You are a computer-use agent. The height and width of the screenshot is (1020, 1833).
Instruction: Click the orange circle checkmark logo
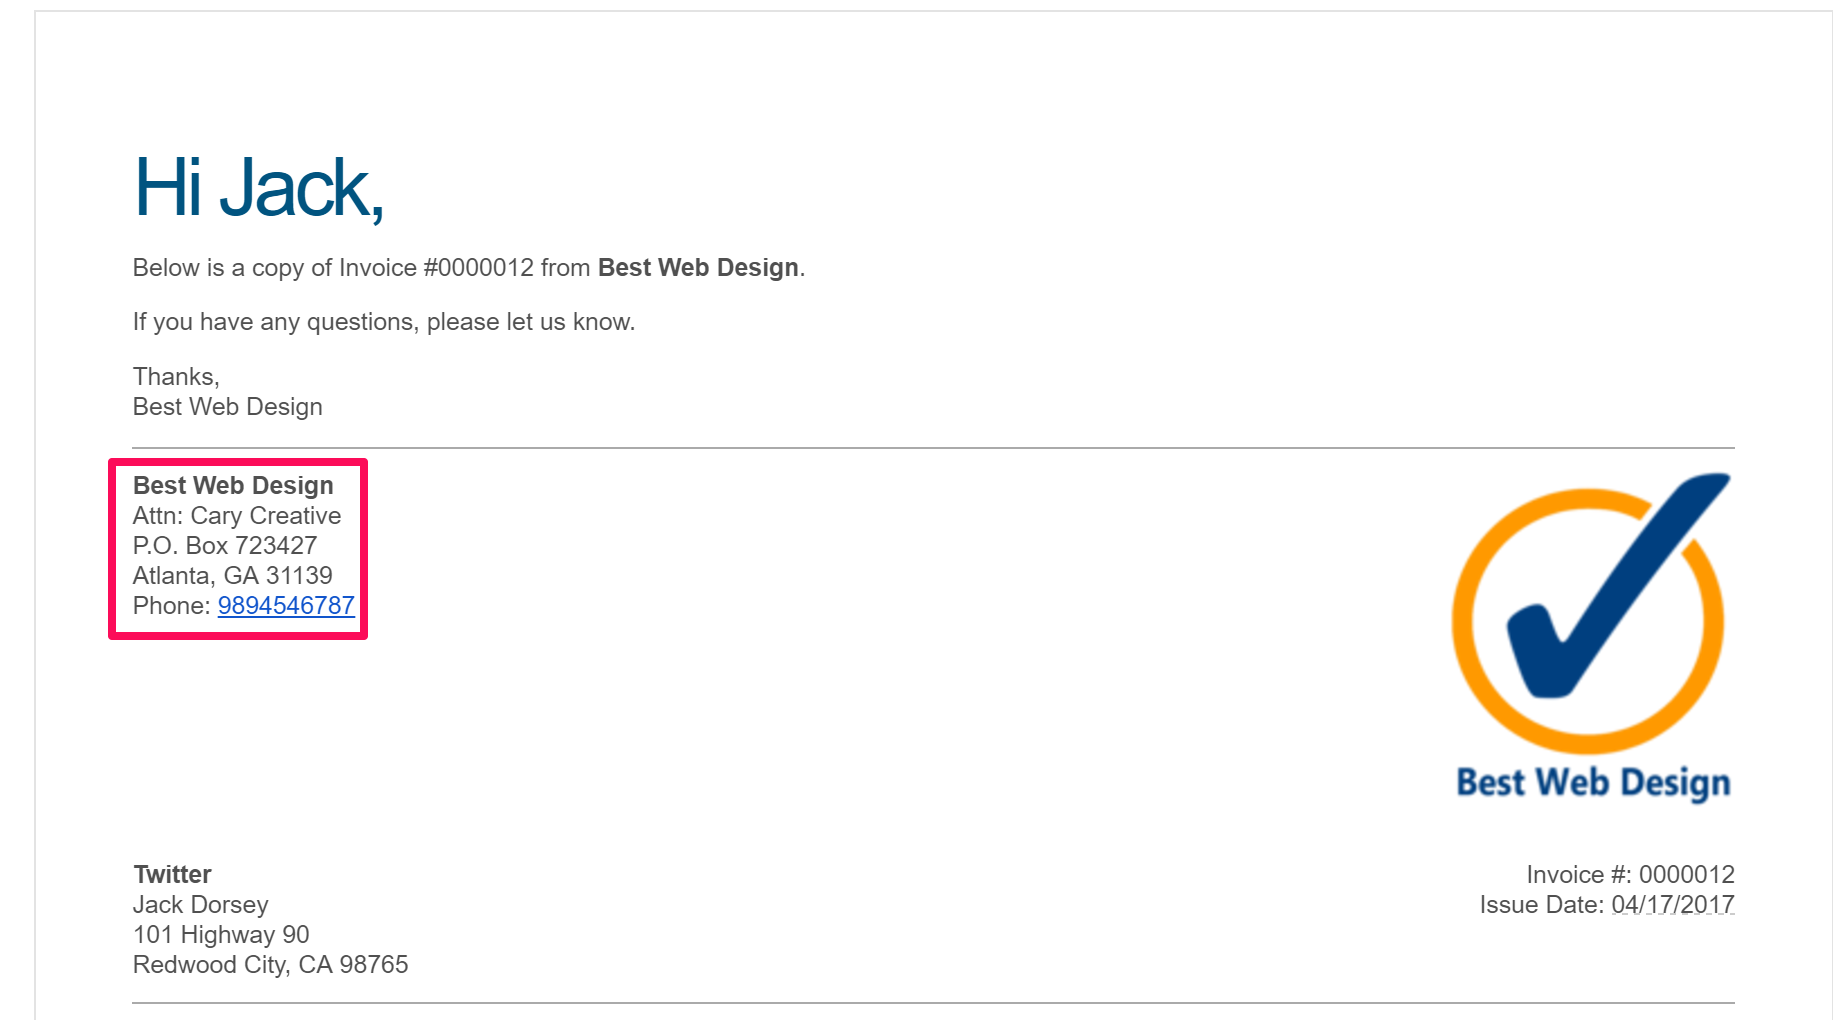pyautogui.click(x=1590, y=613)
